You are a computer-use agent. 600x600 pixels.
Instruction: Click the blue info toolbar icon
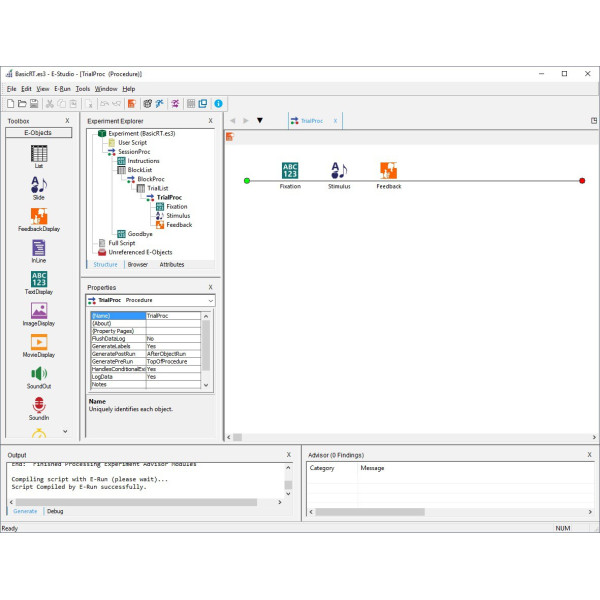218,103
